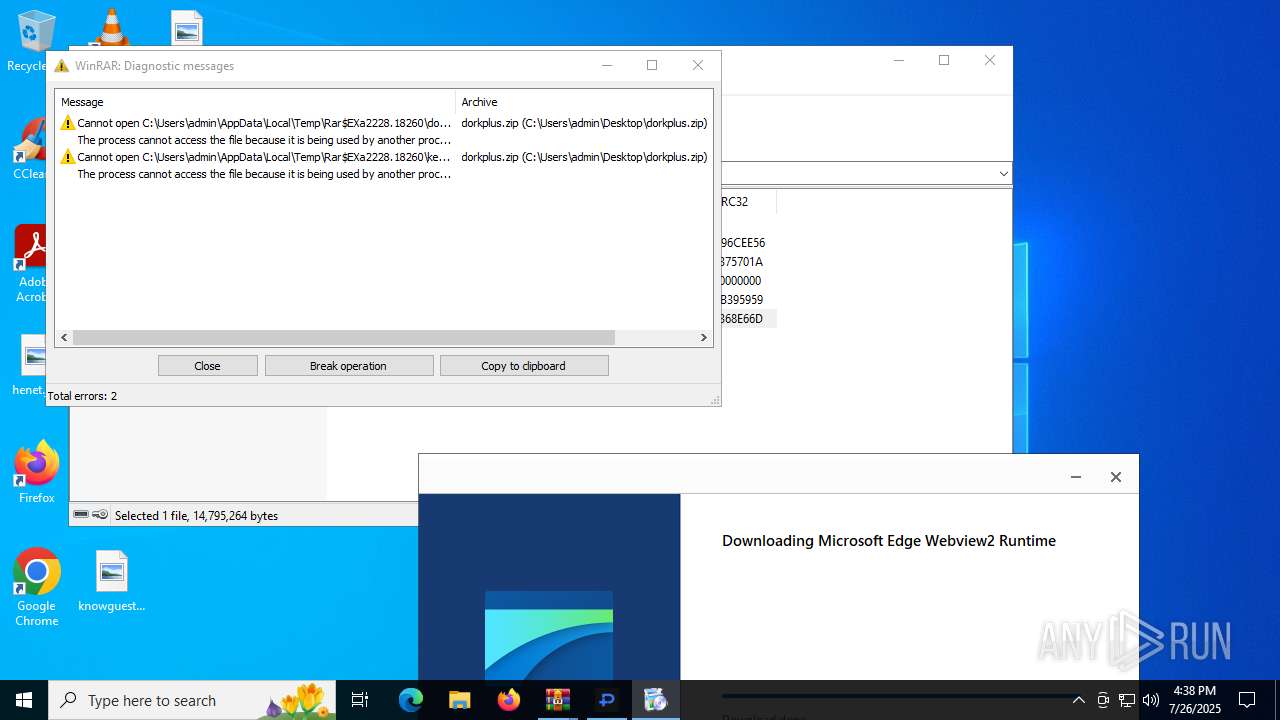This screenshot has height=720, width=1280.
Task: Click the network icon in the system tray
Action: tap(1127, 700)
